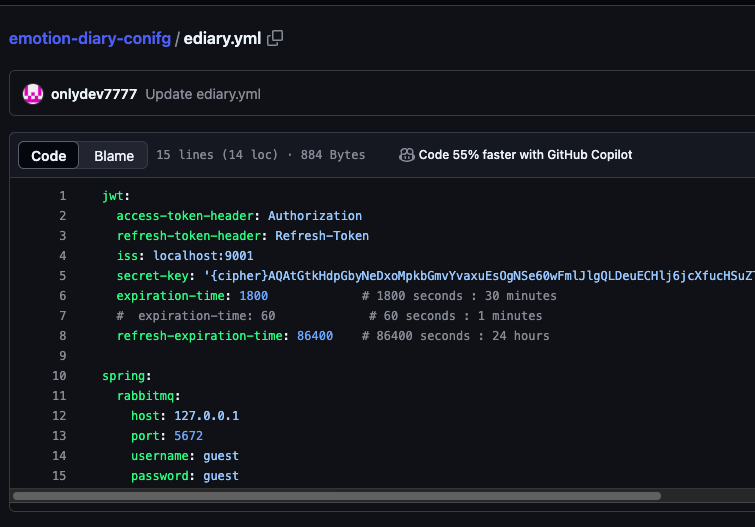Viewport: 755px width, 527px height.
Task: Copy the ediary.yml file path
Action: [x=275, y=38]
